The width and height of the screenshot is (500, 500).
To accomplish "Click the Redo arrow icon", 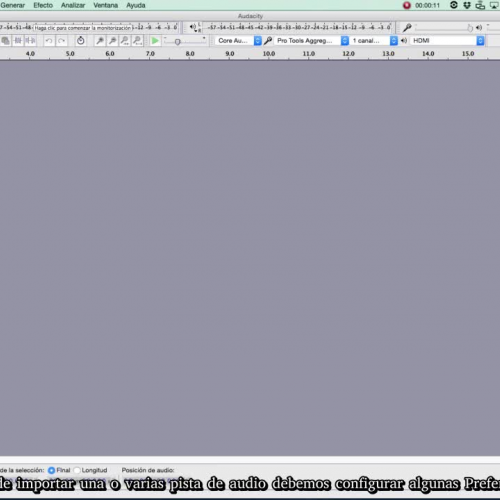I will [61, 41].
